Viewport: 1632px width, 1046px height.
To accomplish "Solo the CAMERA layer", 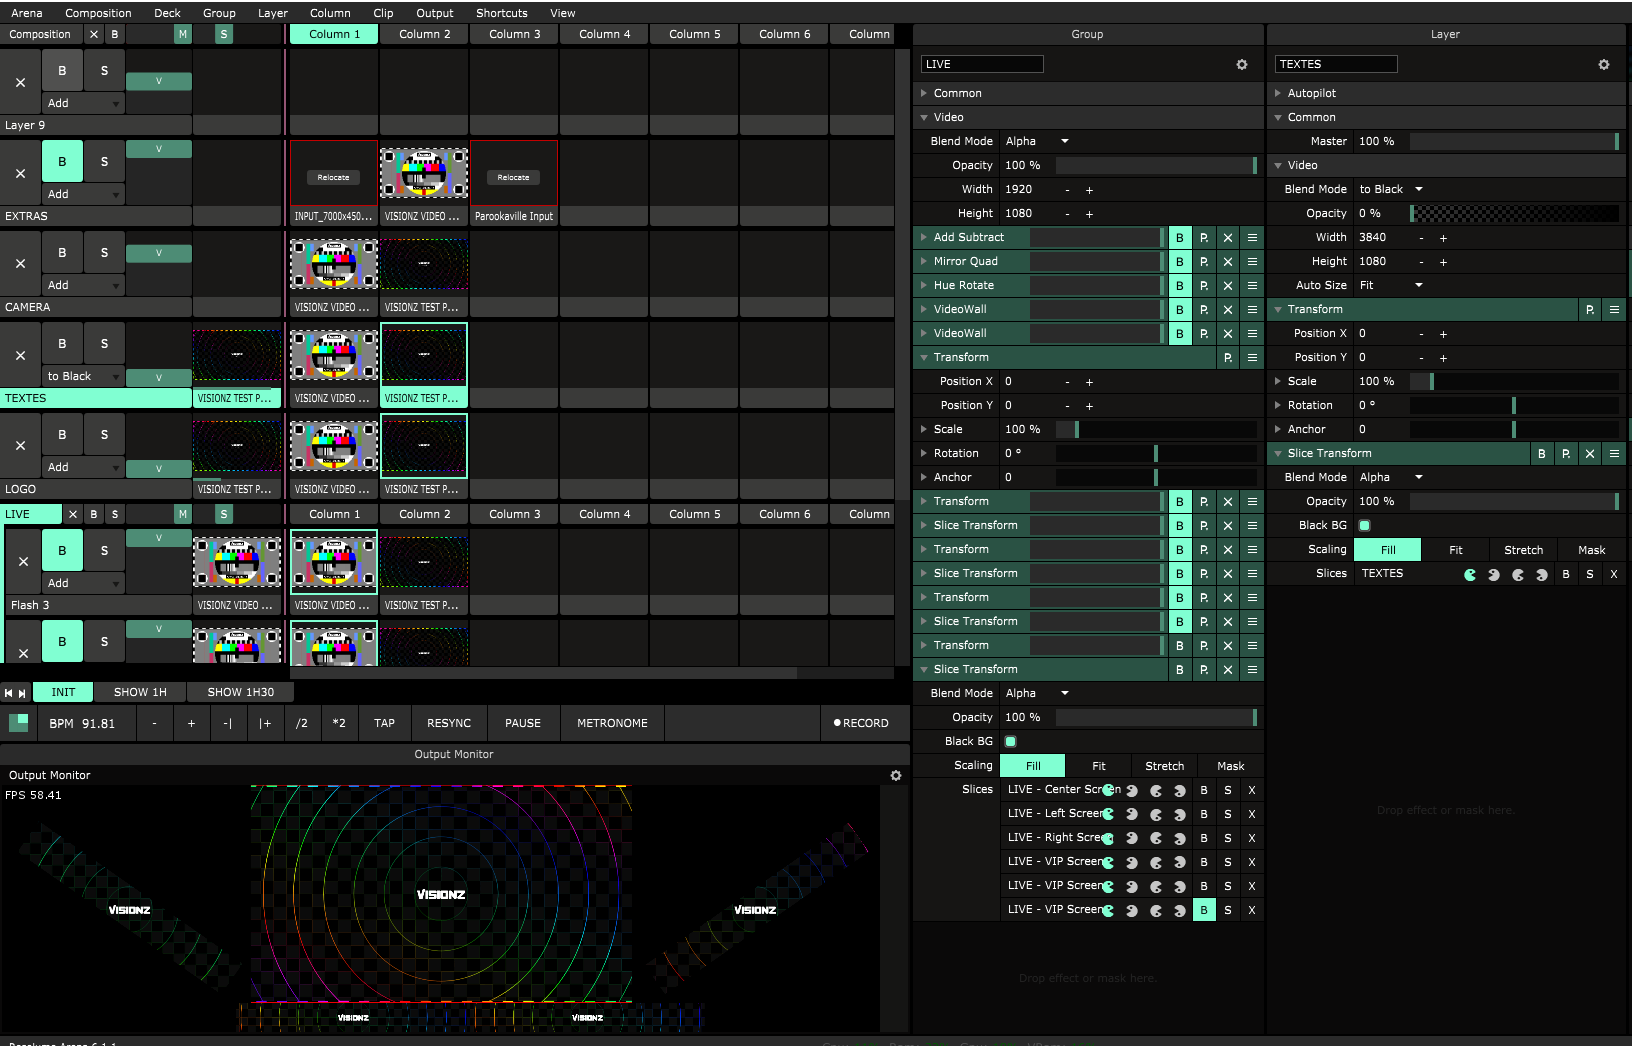I will pyautogui.click(x=104, y=253).
